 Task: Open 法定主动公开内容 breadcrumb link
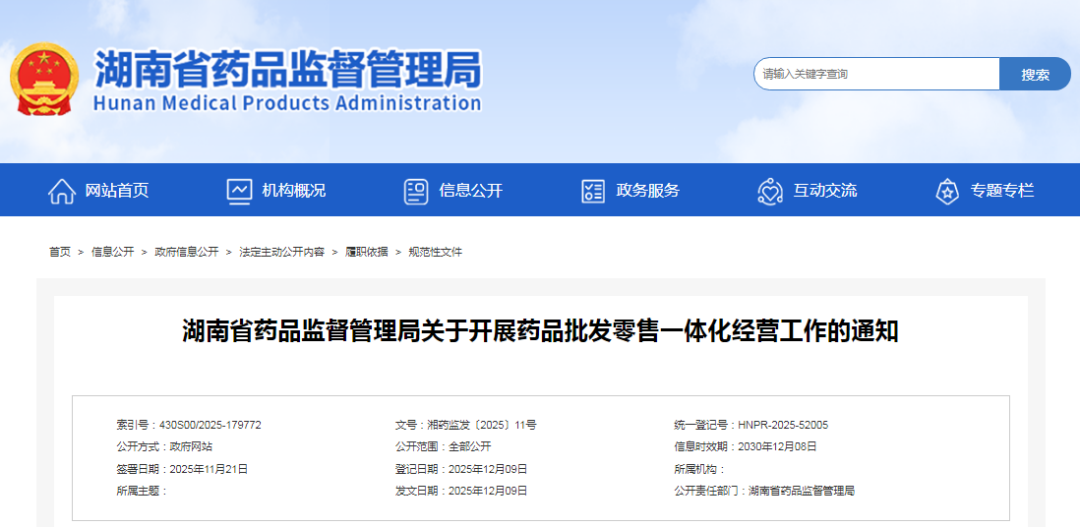pyautogui.click(x=282, y=252)
